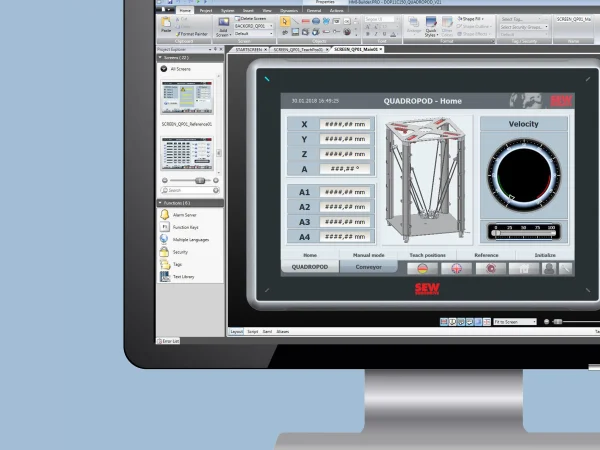
Task: Click the All Screens icon
Action: coord(164,69)
